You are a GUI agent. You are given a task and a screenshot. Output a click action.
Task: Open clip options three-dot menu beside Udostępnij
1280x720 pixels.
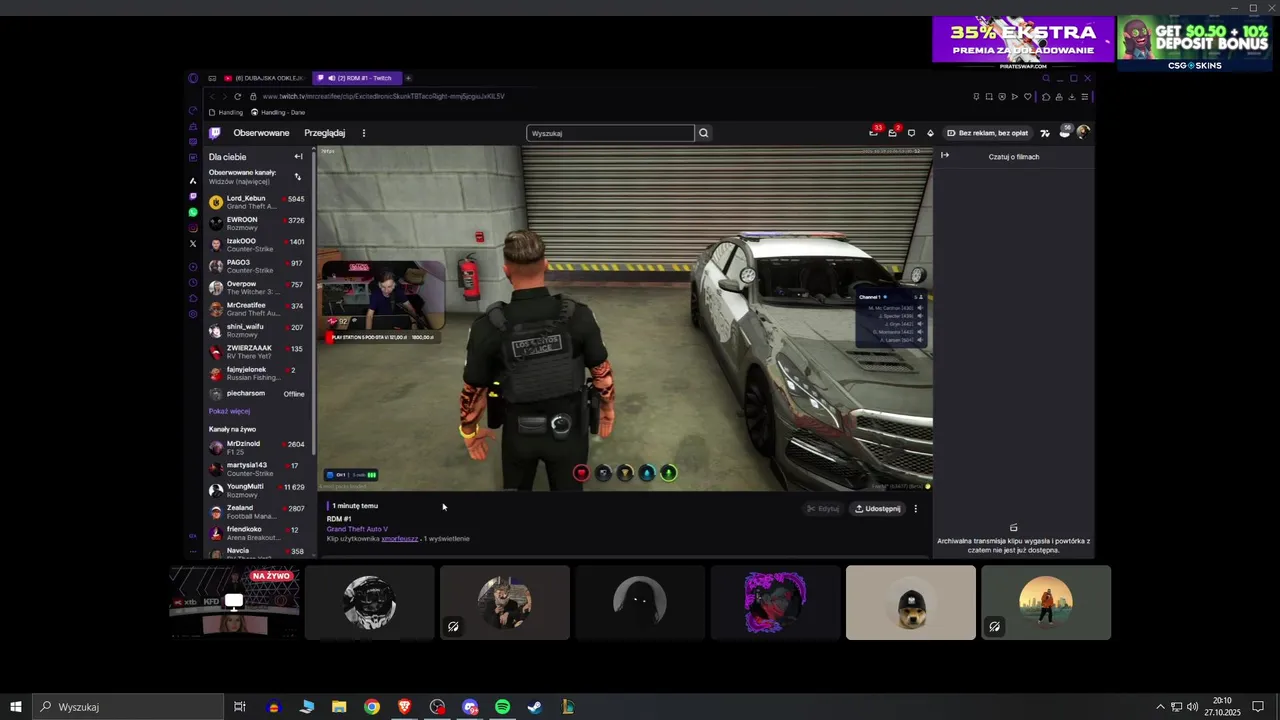[x=915, y=509]
